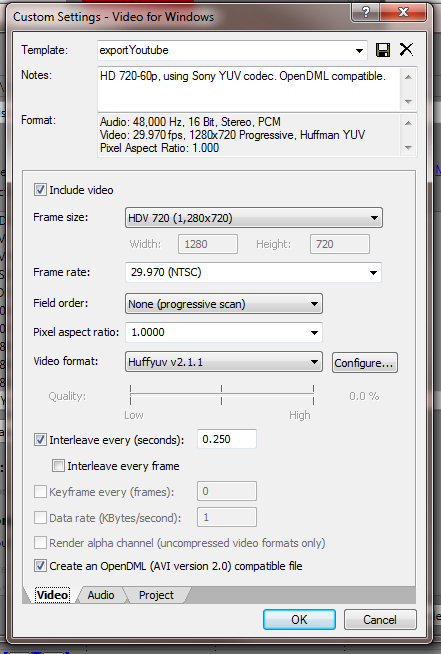Click the Data rate value field
This screenshot has width=441, height=654.
(x=227, y=517)
